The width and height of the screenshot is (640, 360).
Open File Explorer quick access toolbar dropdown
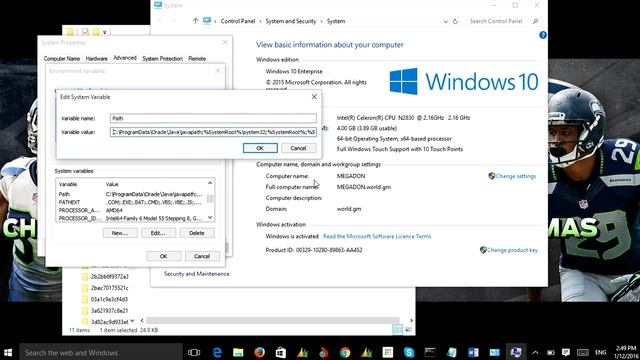point(105,32)
